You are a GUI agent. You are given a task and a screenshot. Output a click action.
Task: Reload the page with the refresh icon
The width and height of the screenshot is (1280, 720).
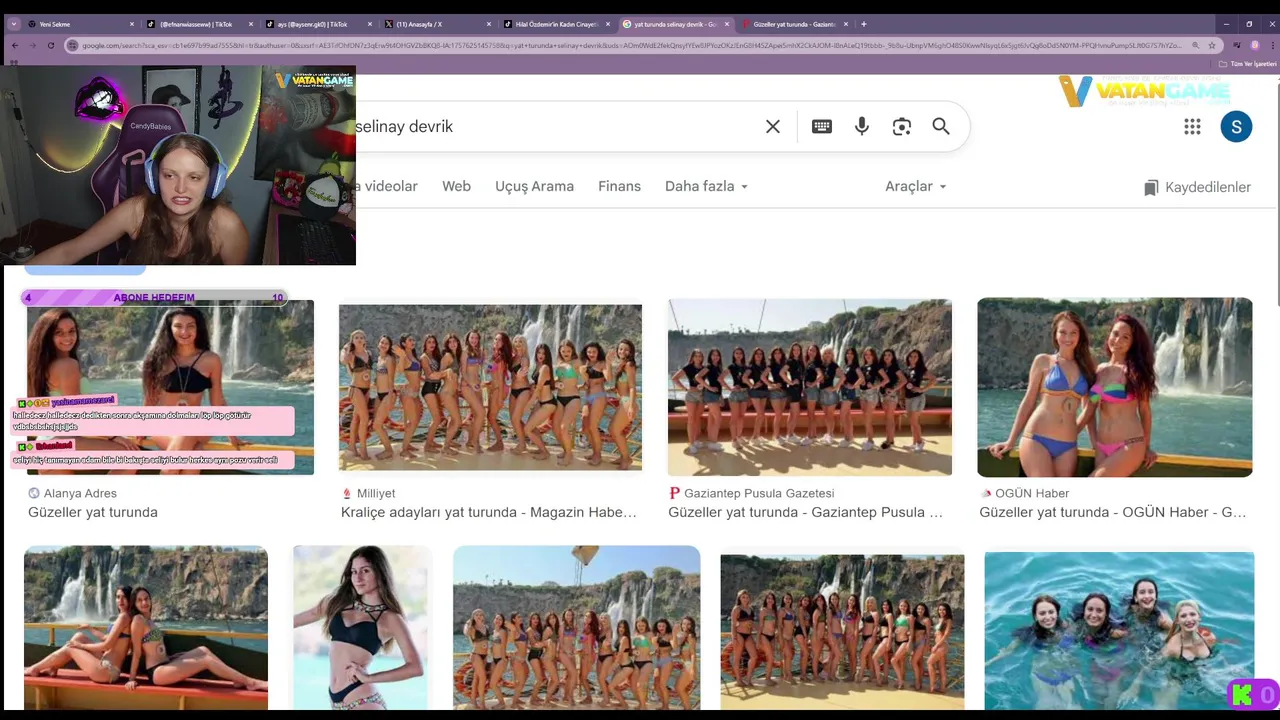point(51,45)
